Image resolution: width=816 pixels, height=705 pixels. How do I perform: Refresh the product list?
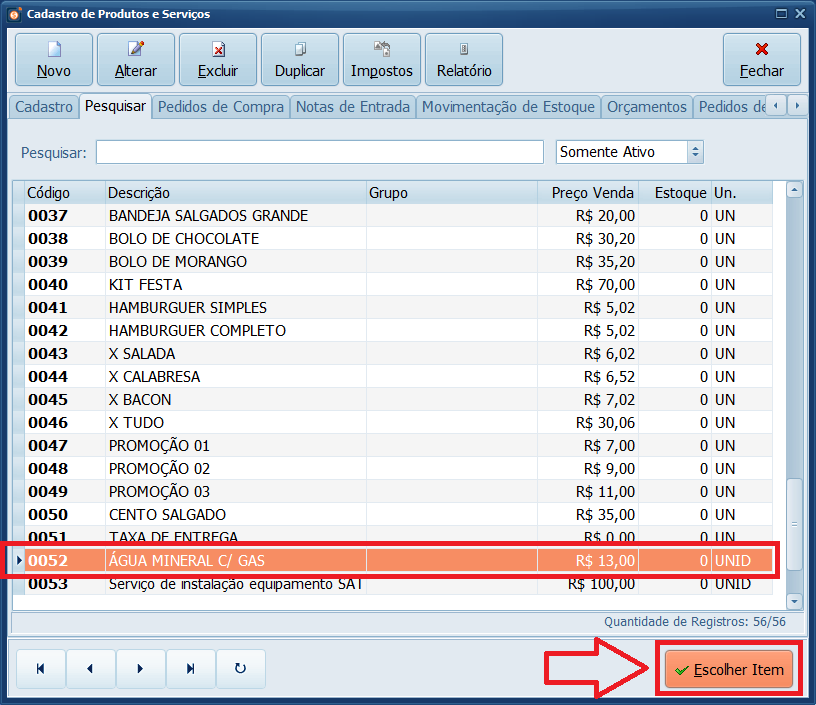click(x=240, y=669)
